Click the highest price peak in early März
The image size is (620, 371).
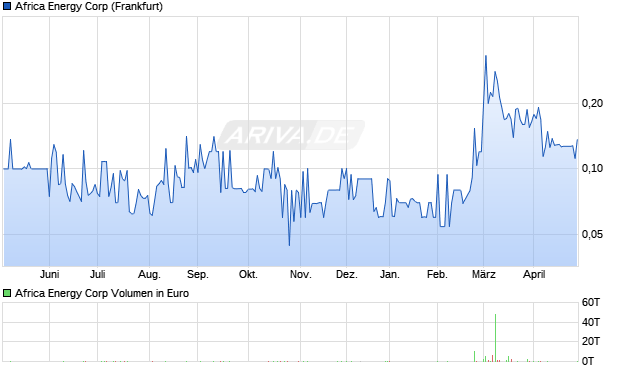point(486,56)
